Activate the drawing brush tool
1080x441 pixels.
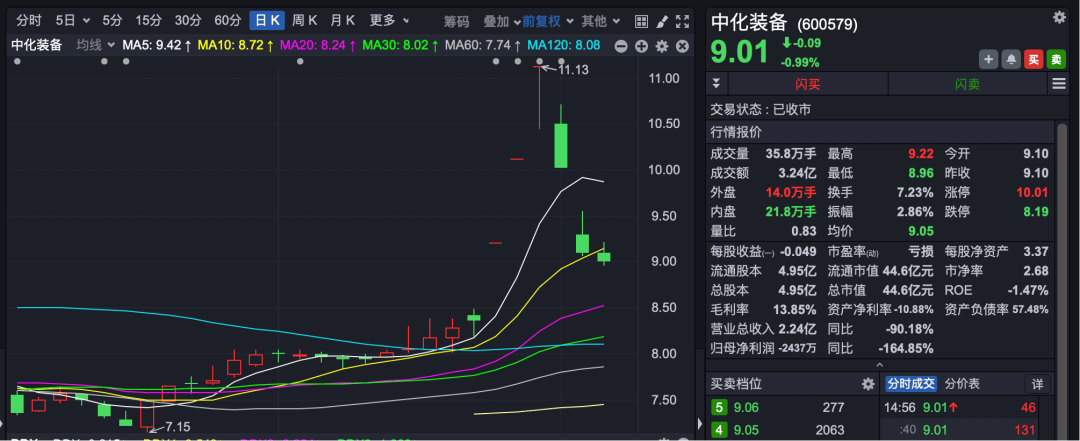662,21
